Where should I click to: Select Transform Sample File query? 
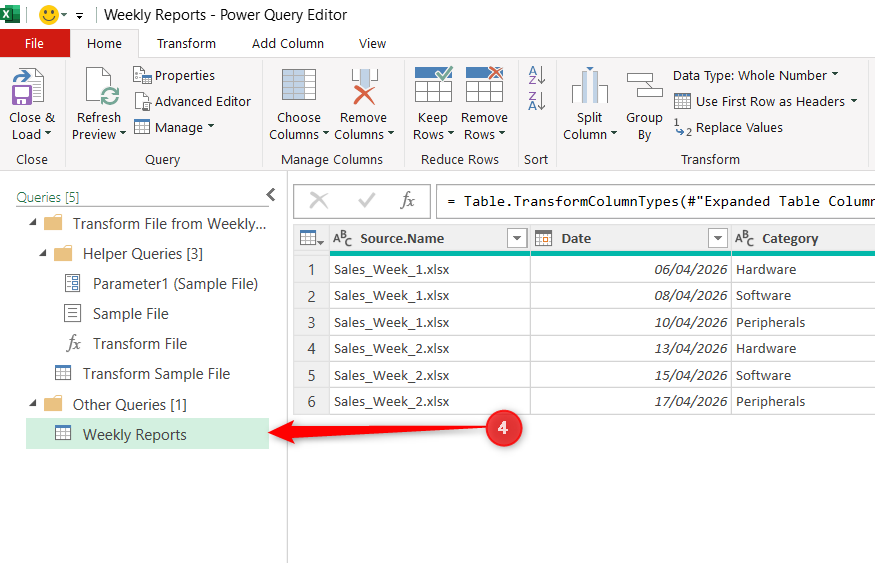(x=142, y=373)
